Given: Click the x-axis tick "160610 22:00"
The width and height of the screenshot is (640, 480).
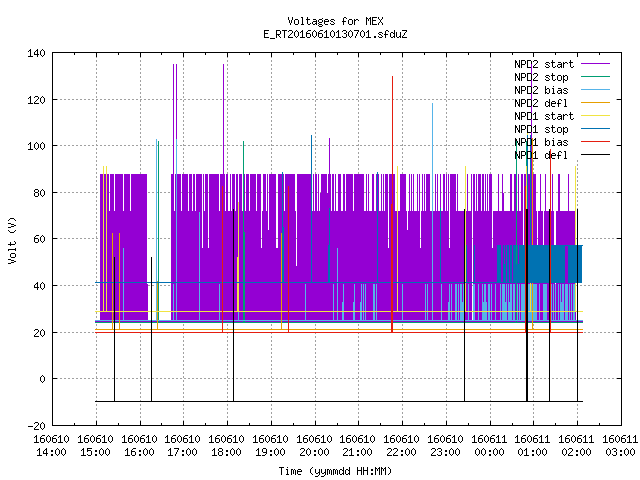Looking at the screenshot, I should tap(402, 446).
